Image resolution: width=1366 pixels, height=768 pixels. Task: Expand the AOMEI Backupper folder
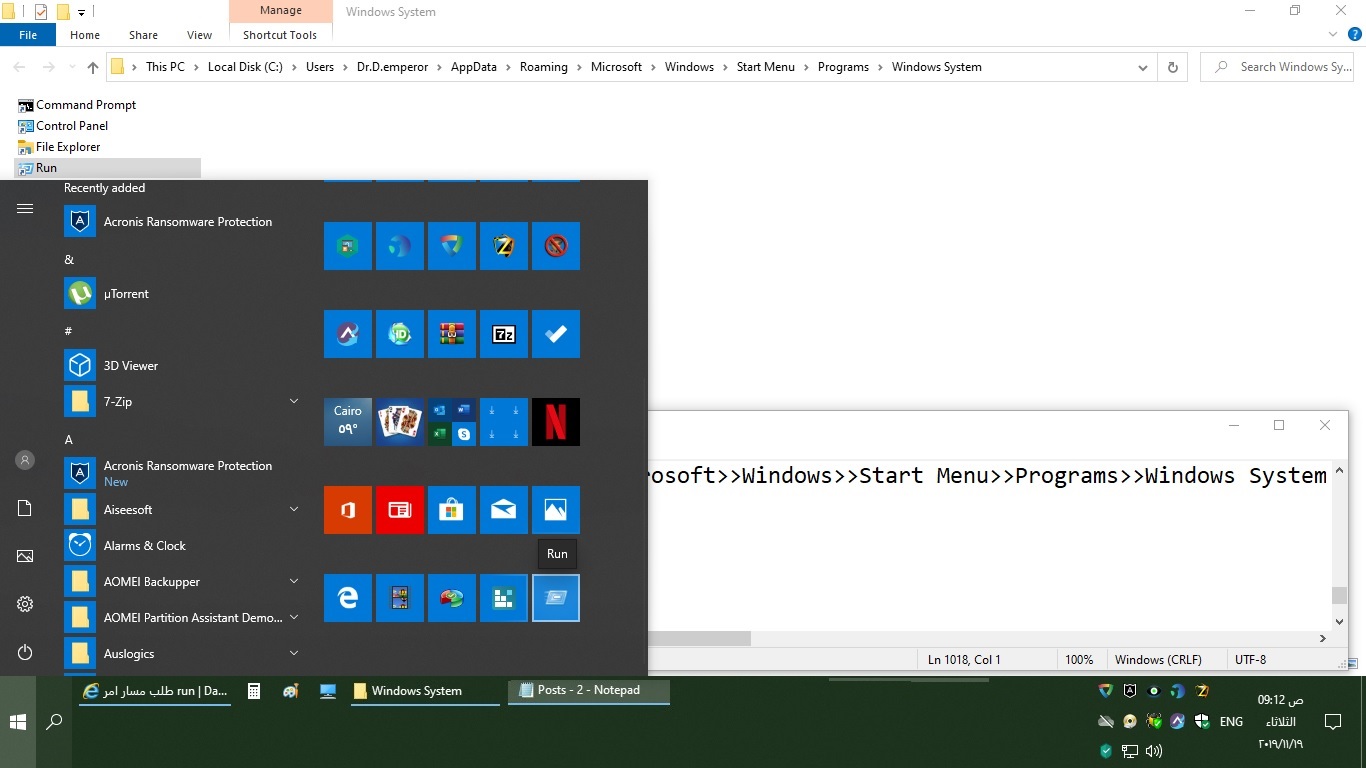294,581
